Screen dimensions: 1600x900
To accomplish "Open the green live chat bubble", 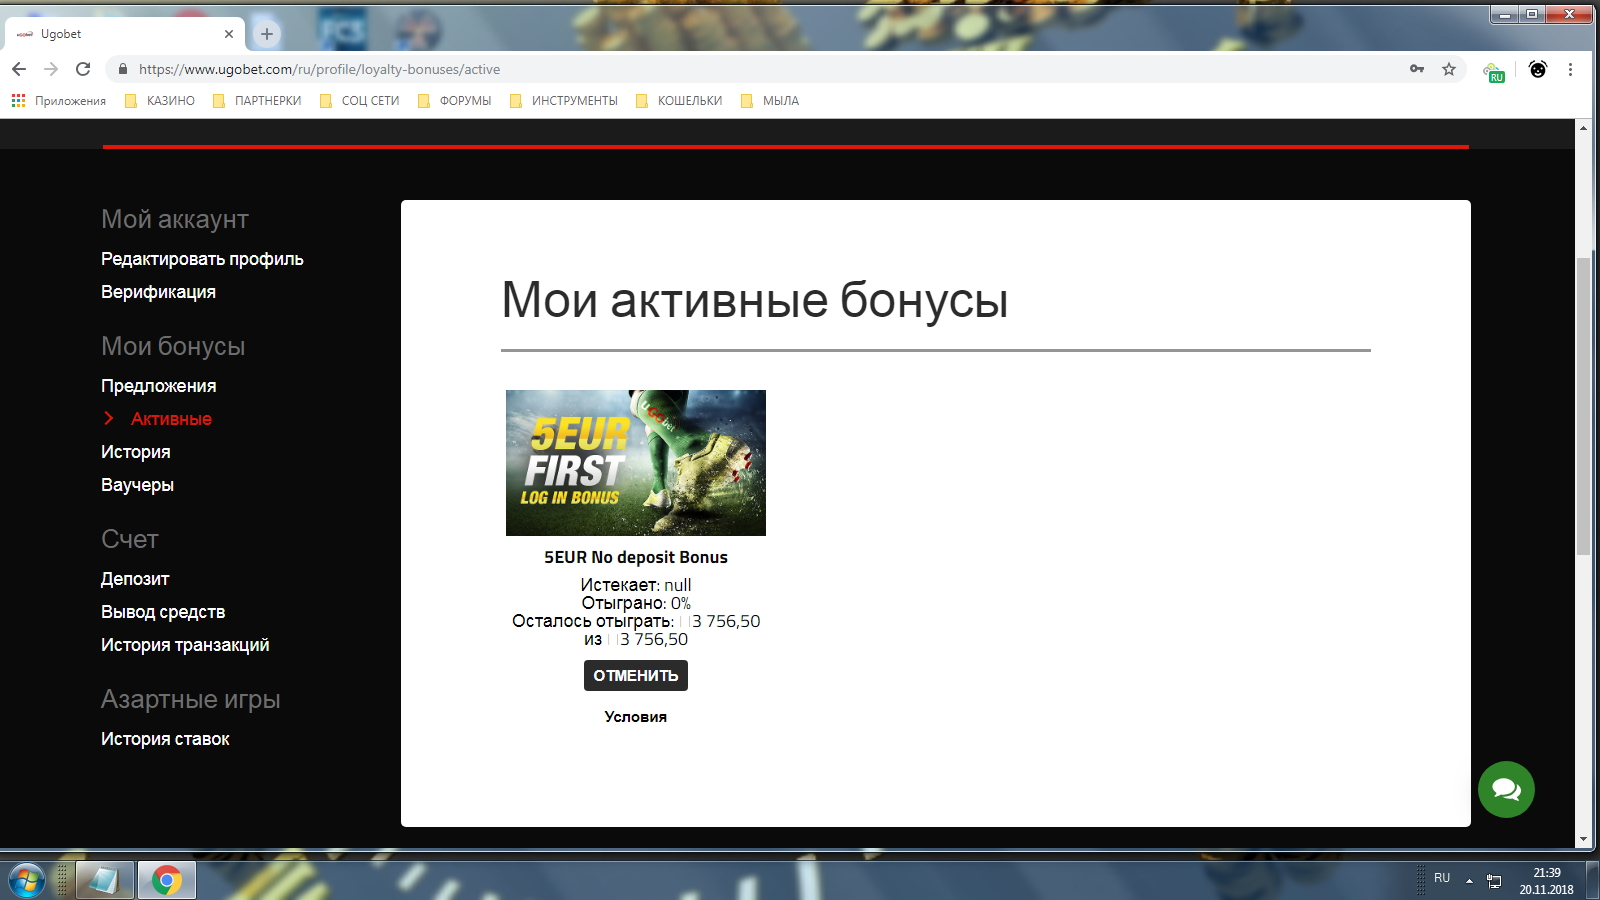I will 1506,790.
